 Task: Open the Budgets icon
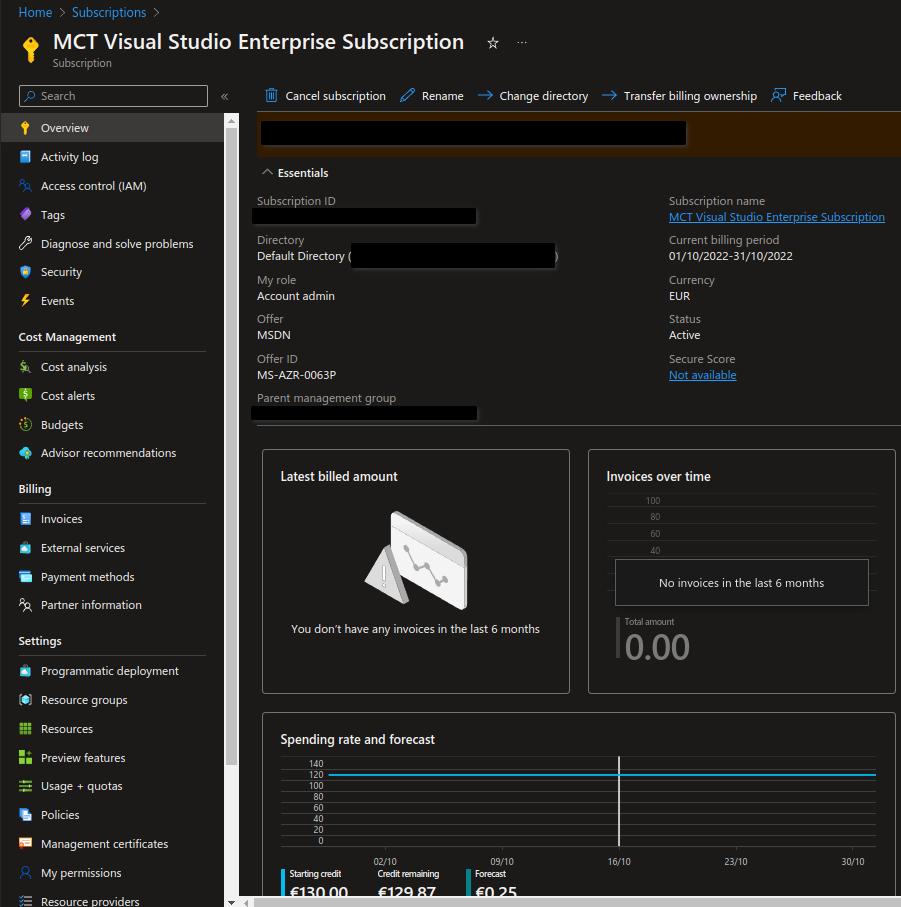click(x=25, y=425)
